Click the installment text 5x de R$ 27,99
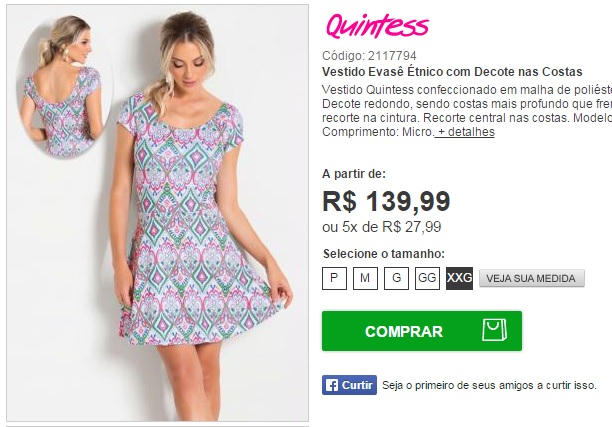 point(391,227)
